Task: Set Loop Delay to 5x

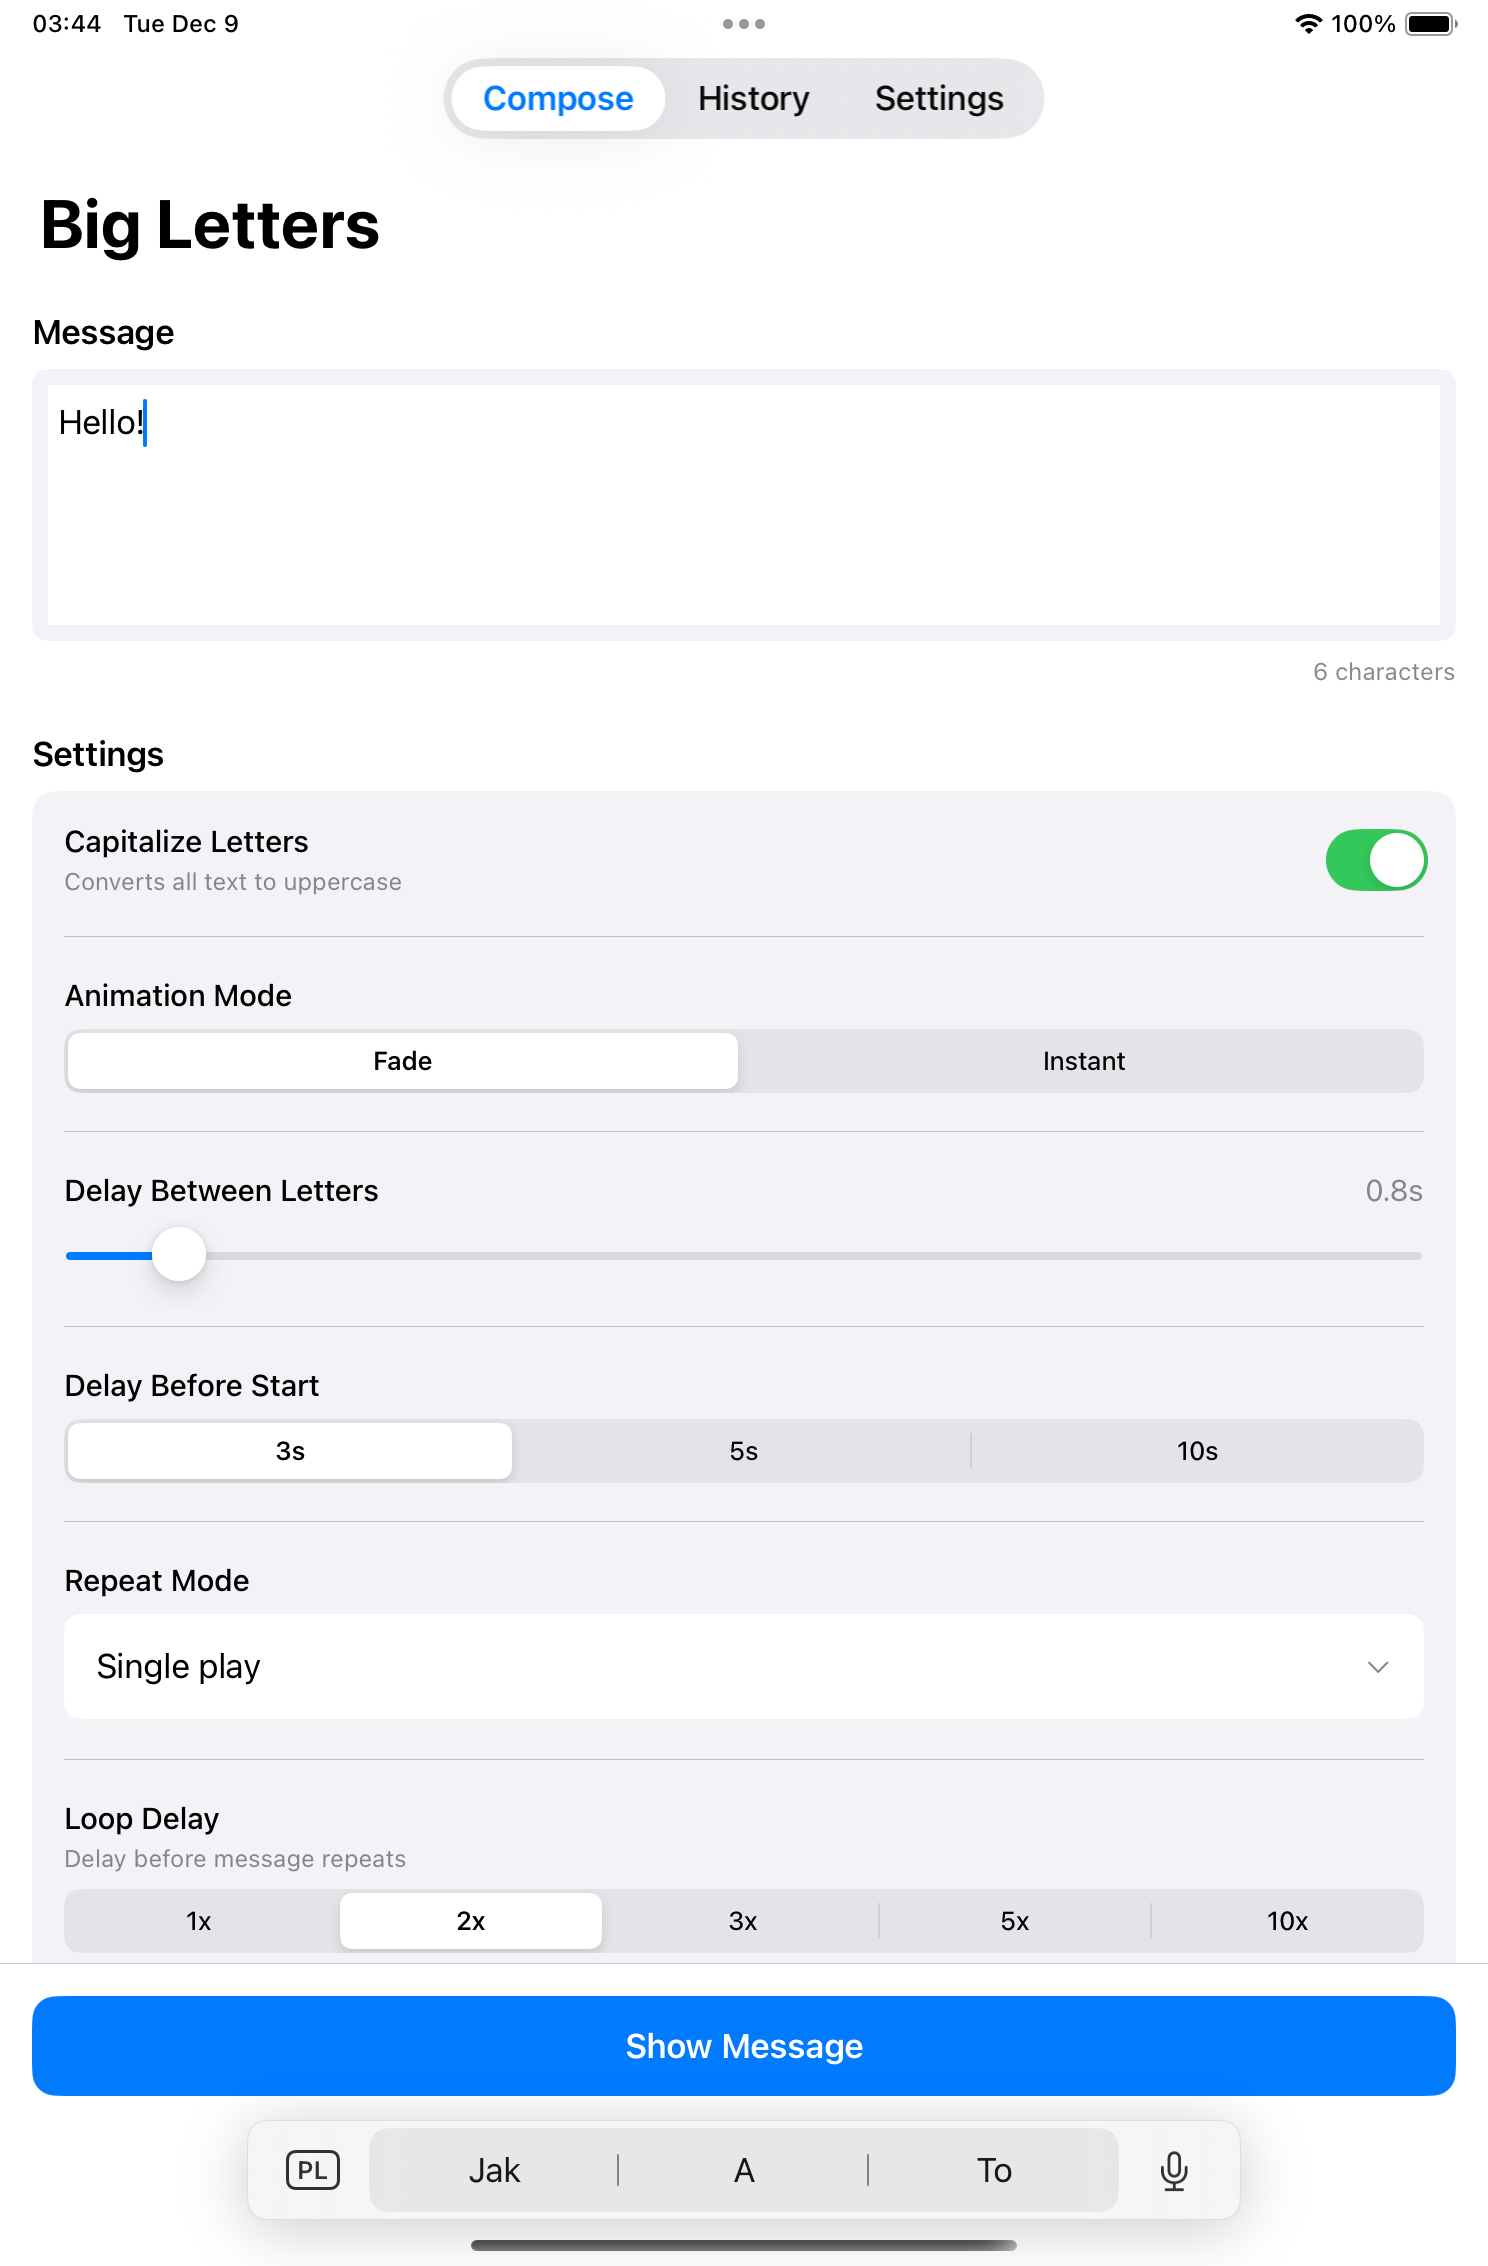Action: 1014,1921
